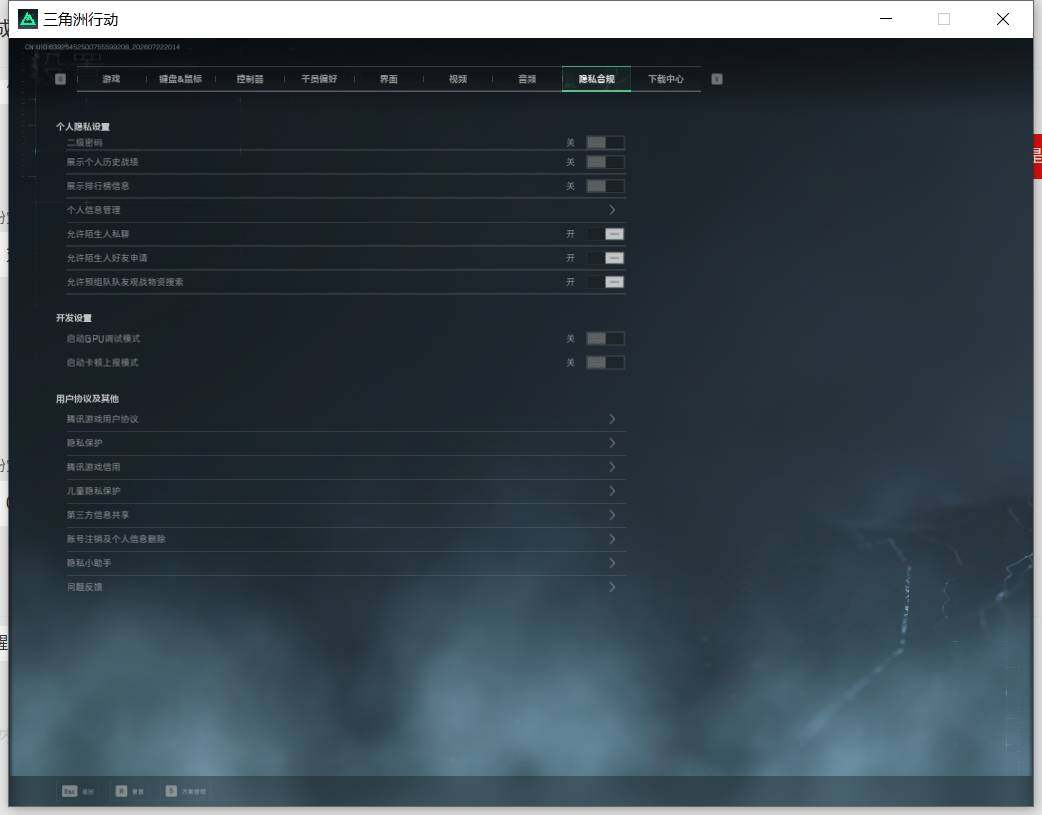The height and width of the screenshot is (815, 1042).
Task: Click the 开发设置 section heading
Action: tap(74, 318)
